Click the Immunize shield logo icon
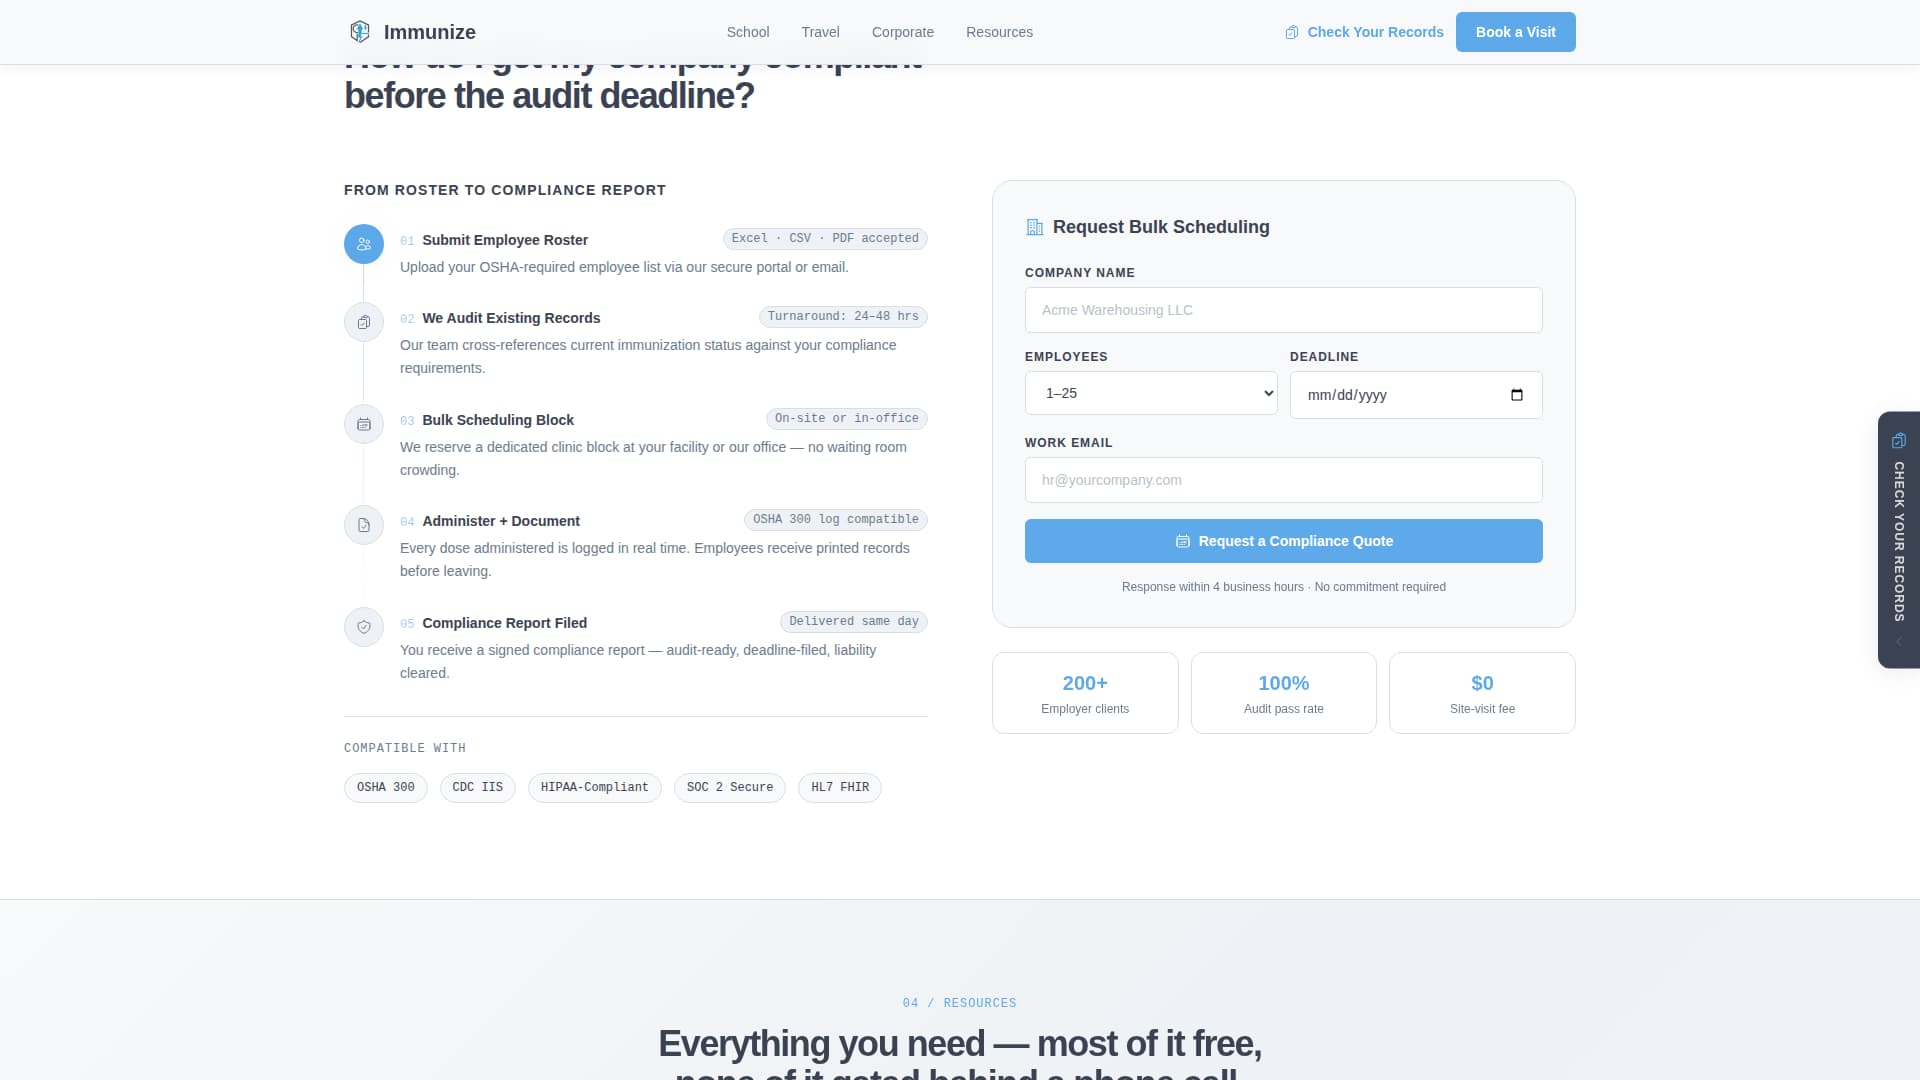 [x=360, y=32]
